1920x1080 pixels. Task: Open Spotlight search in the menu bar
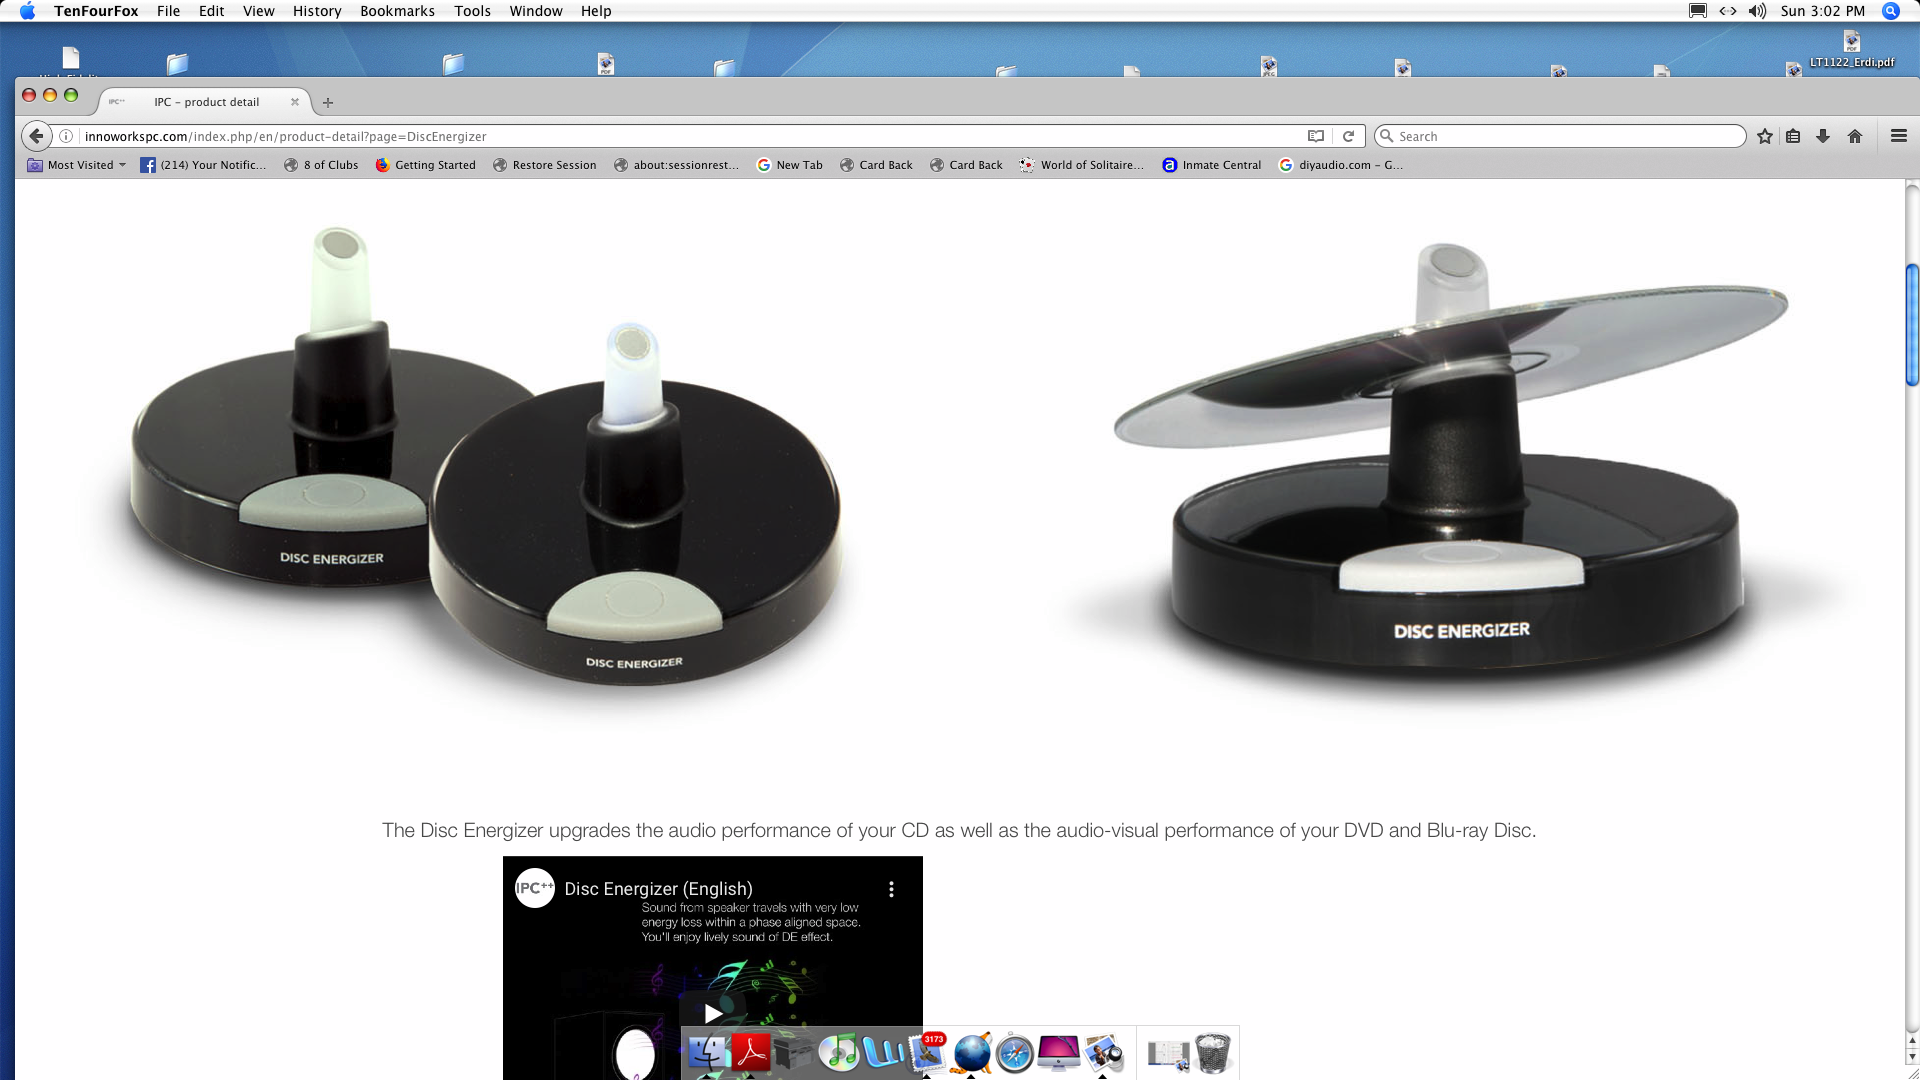(1891, 11)
